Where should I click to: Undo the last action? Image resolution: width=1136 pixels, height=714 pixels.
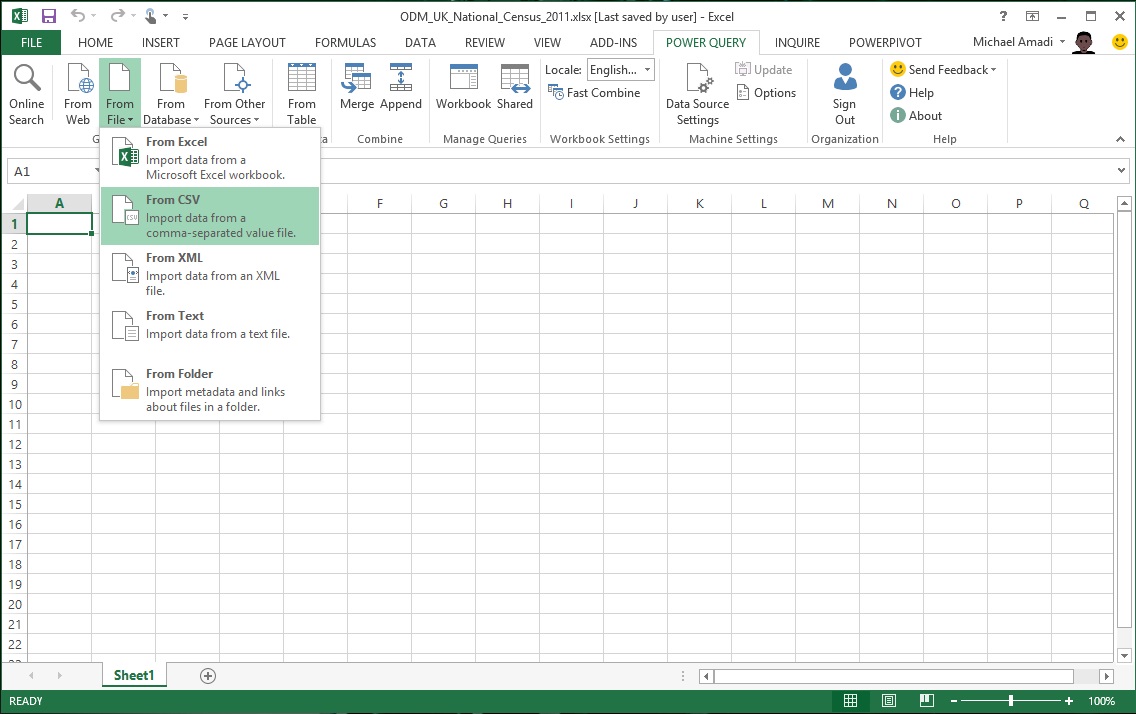[78, 16]
